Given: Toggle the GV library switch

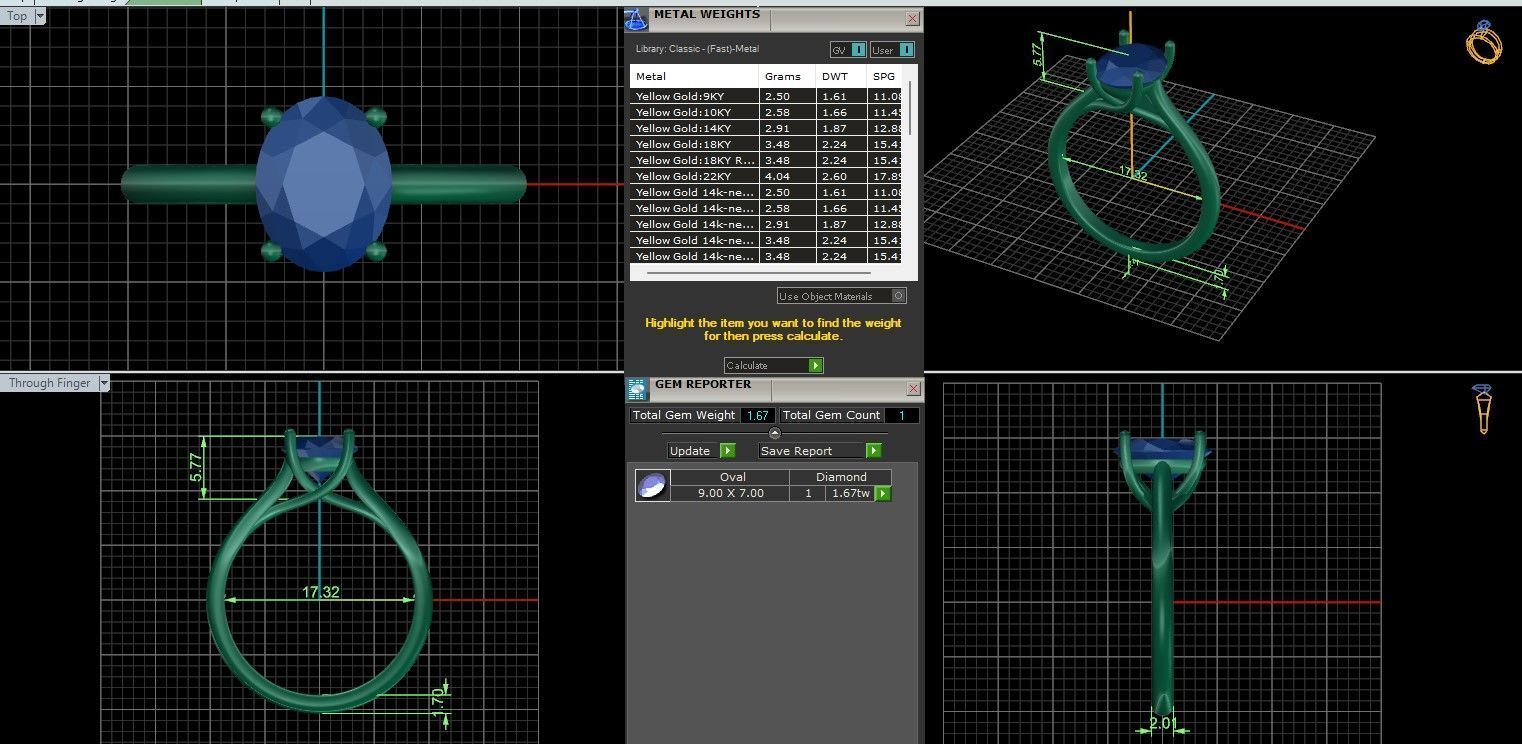Looking at the screenshot, I should click(x=848, y=50).
